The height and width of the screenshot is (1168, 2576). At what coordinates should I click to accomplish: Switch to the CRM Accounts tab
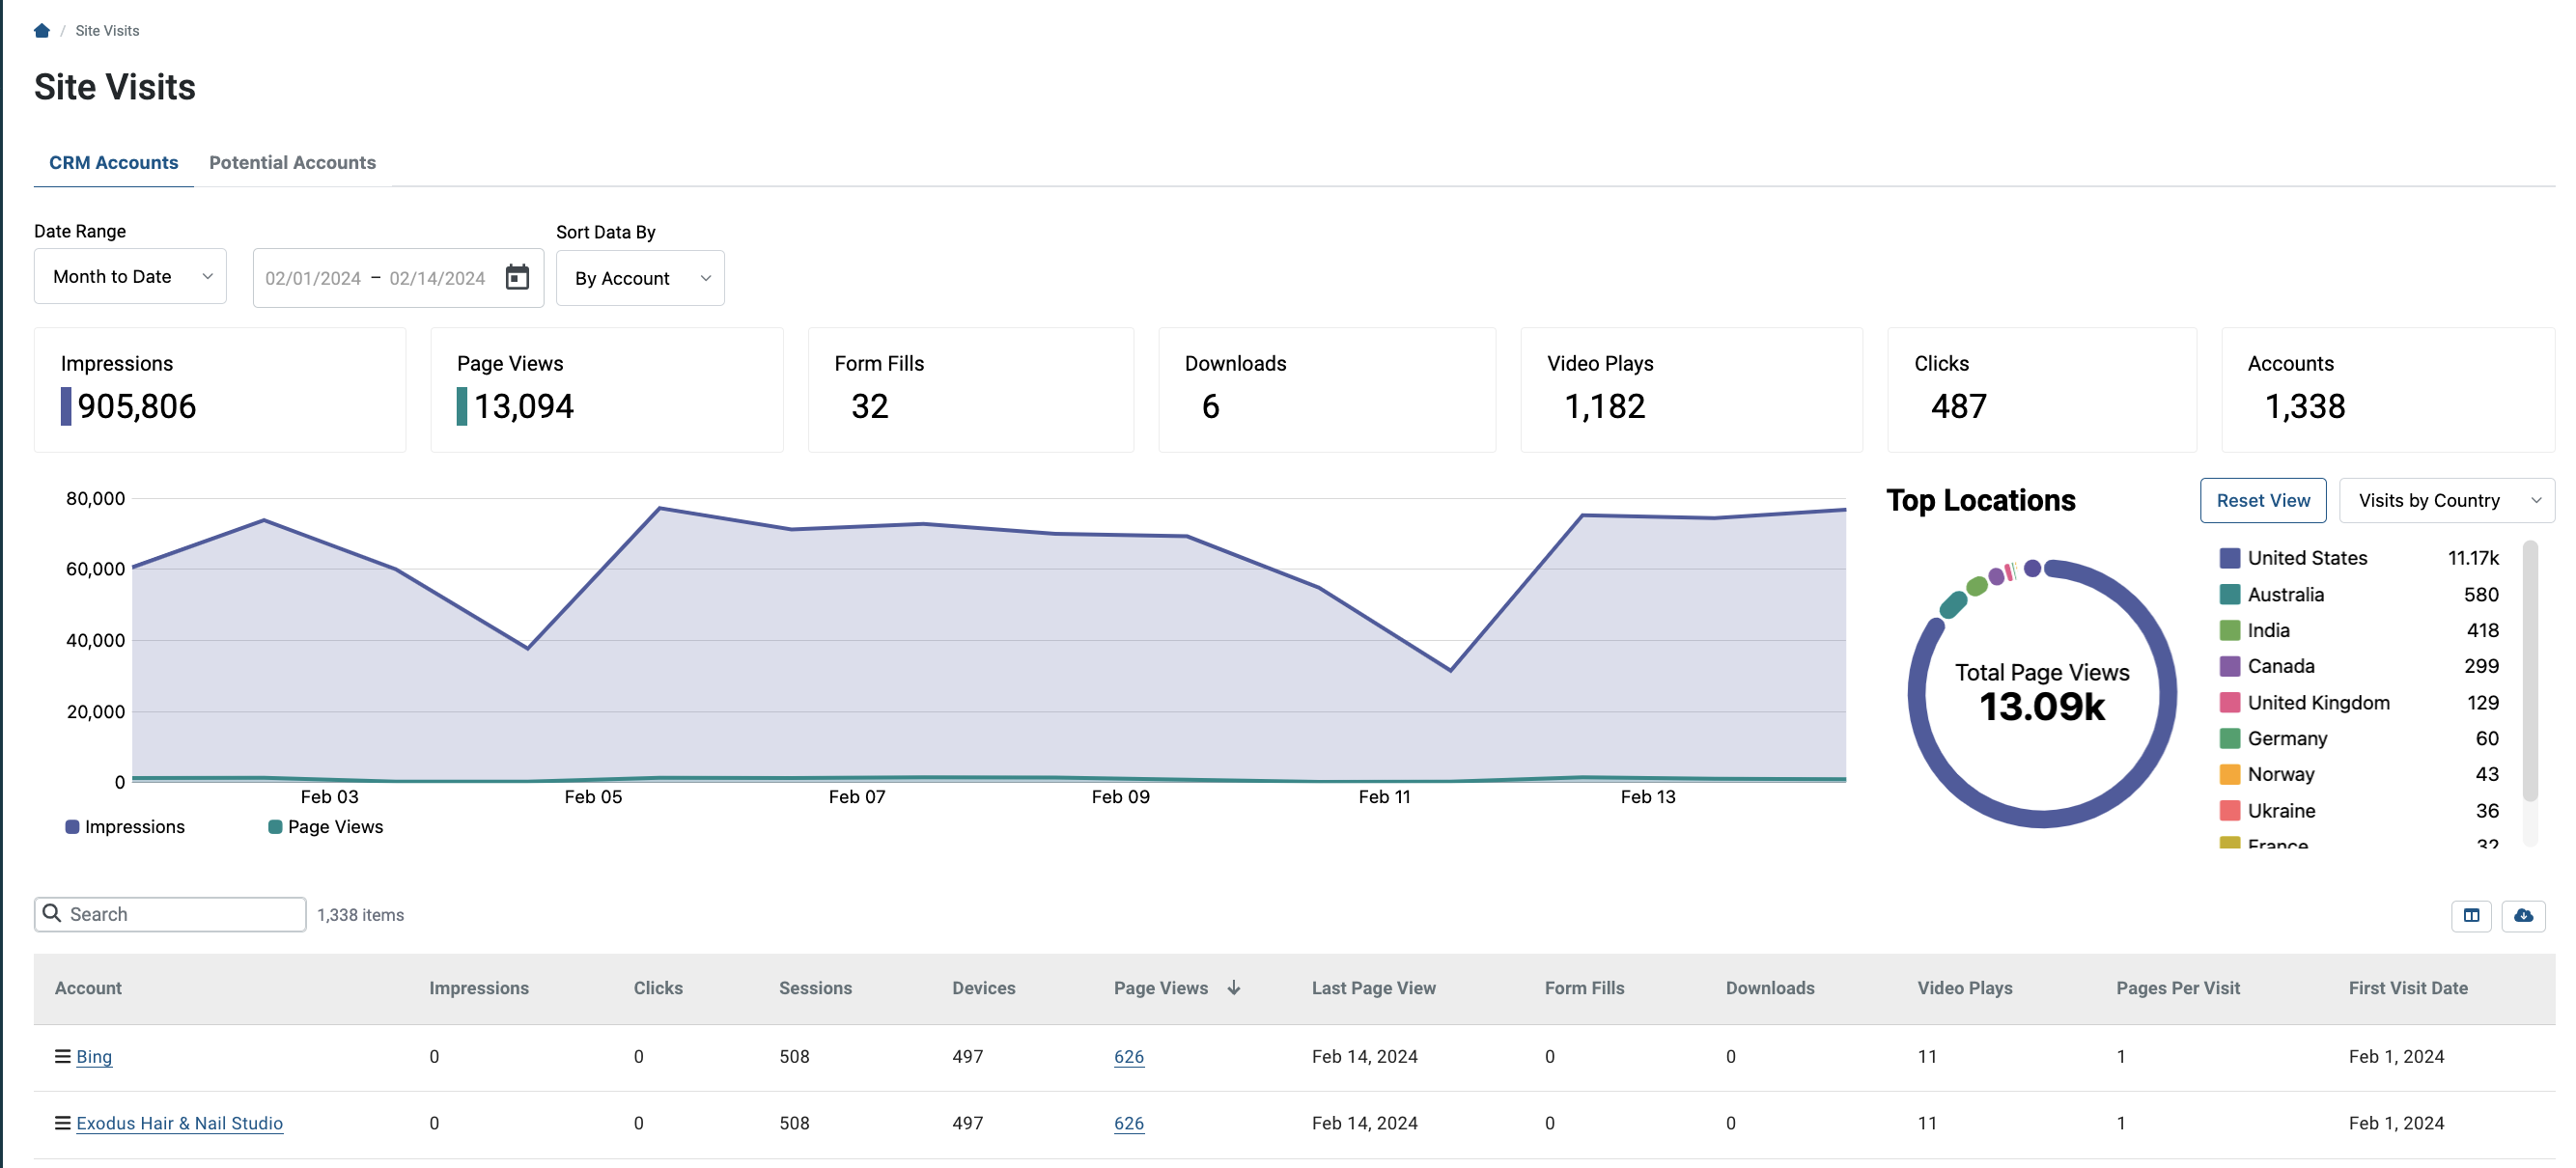pyautogui.click(x=114, y=162)
